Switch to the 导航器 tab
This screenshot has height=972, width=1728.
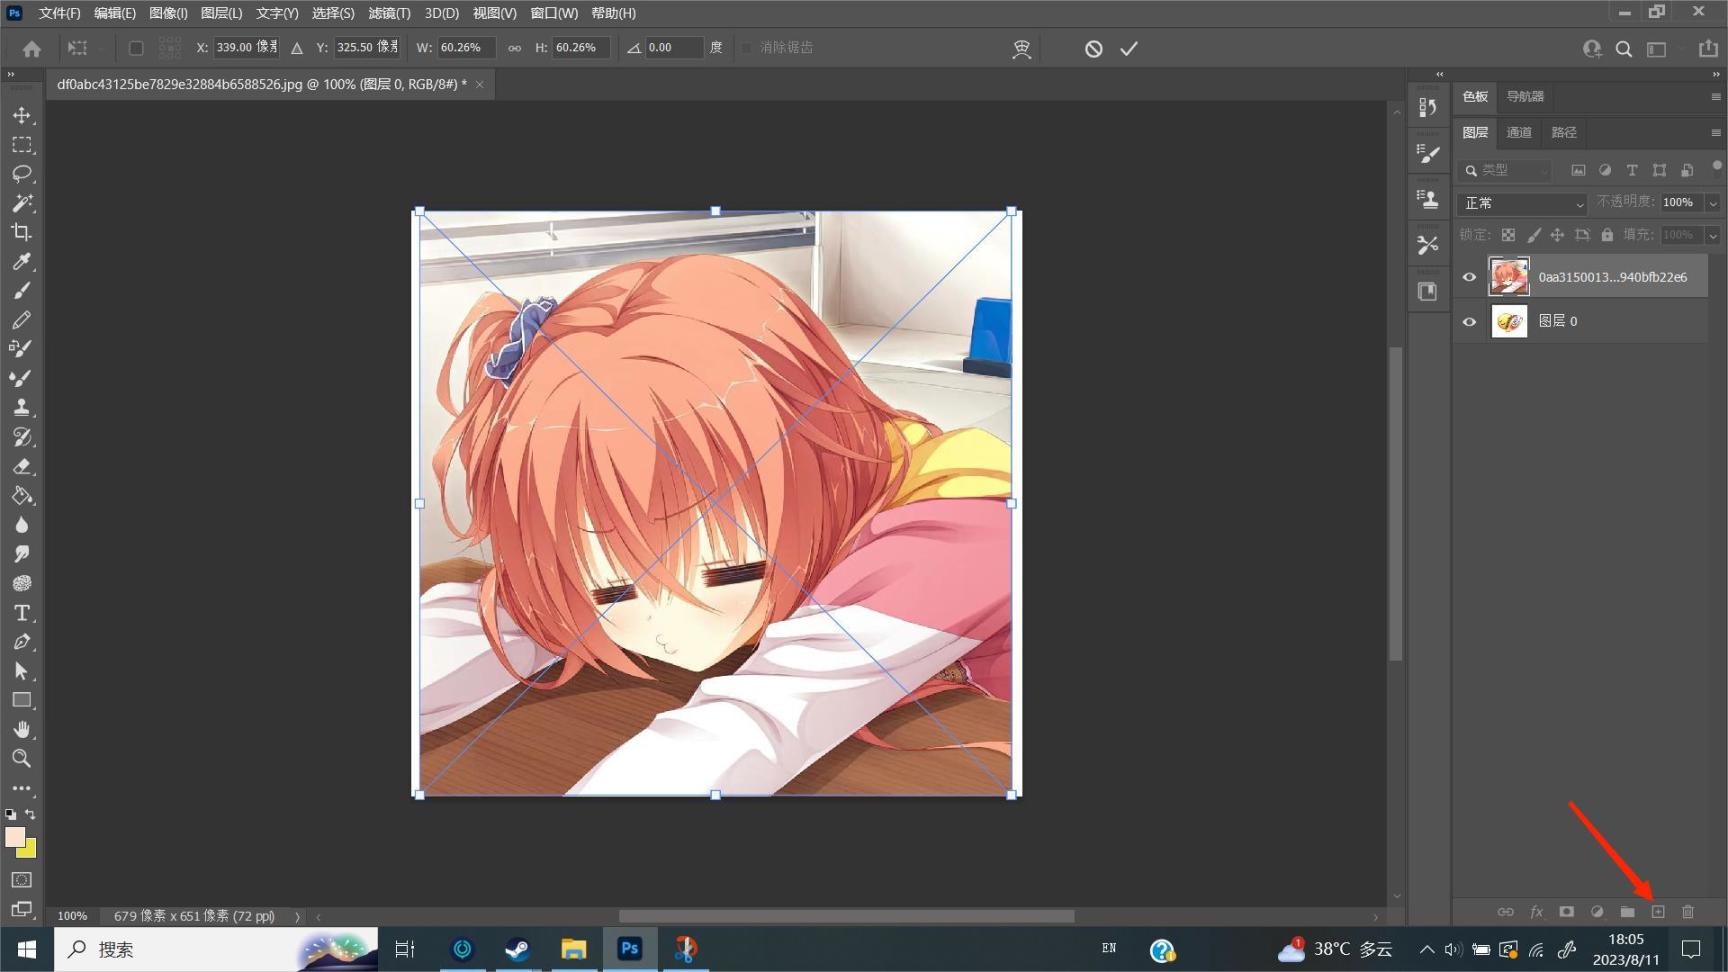tap(1525, 97)
